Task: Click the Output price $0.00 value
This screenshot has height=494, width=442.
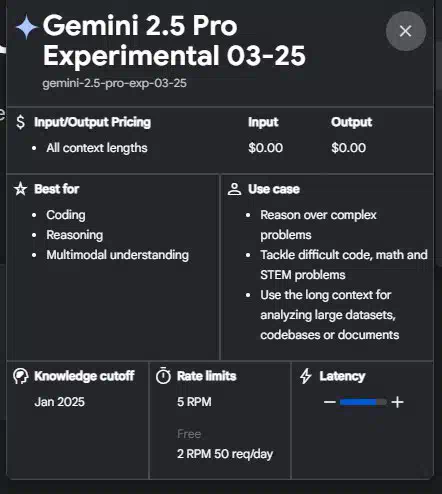Action: point(348,148)
